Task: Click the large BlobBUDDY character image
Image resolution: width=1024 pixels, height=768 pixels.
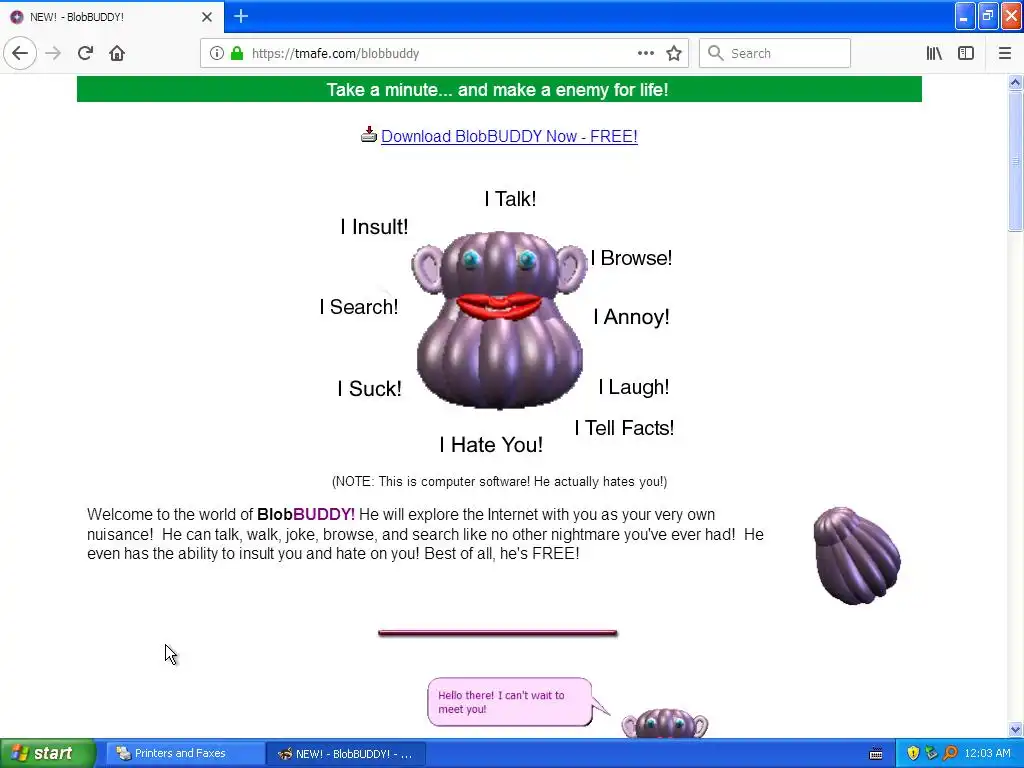Action: tap(500, 320)
